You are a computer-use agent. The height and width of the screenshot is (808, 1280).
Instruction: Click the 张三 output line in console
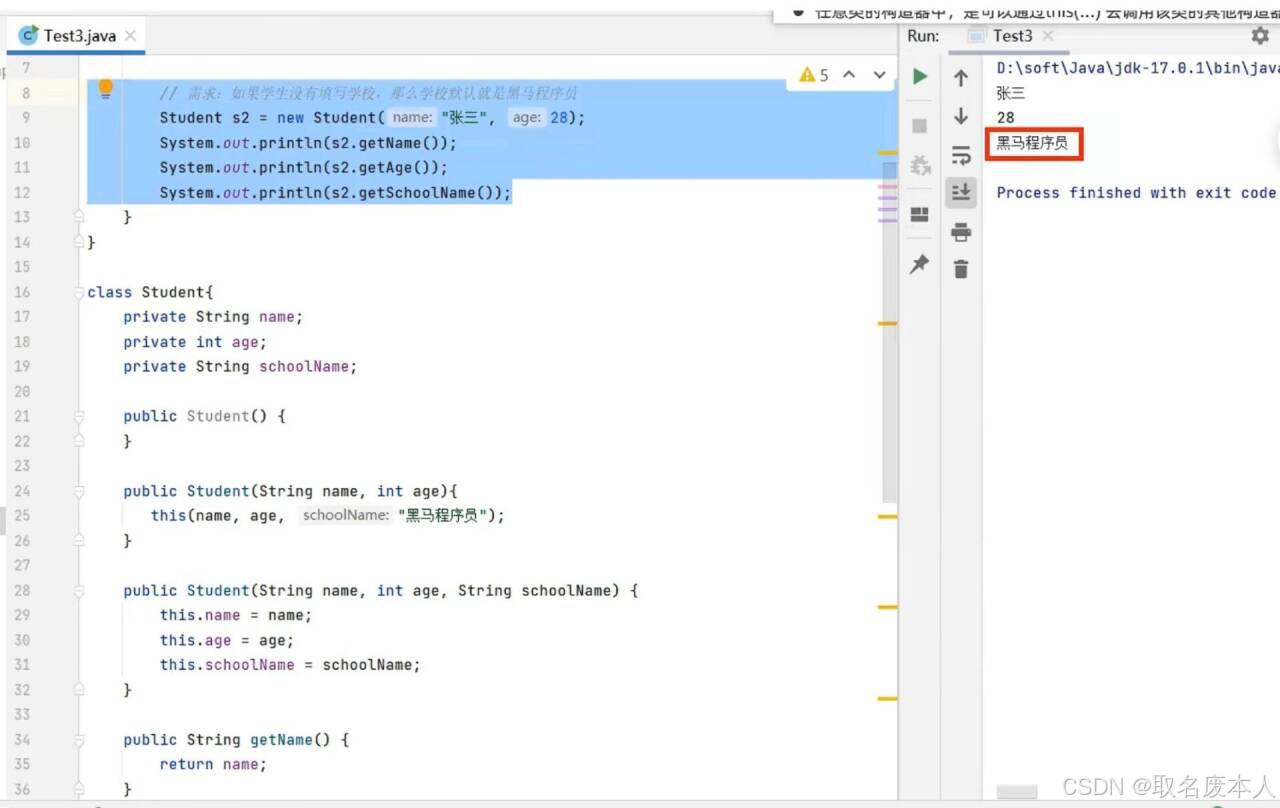point(1011,93)
